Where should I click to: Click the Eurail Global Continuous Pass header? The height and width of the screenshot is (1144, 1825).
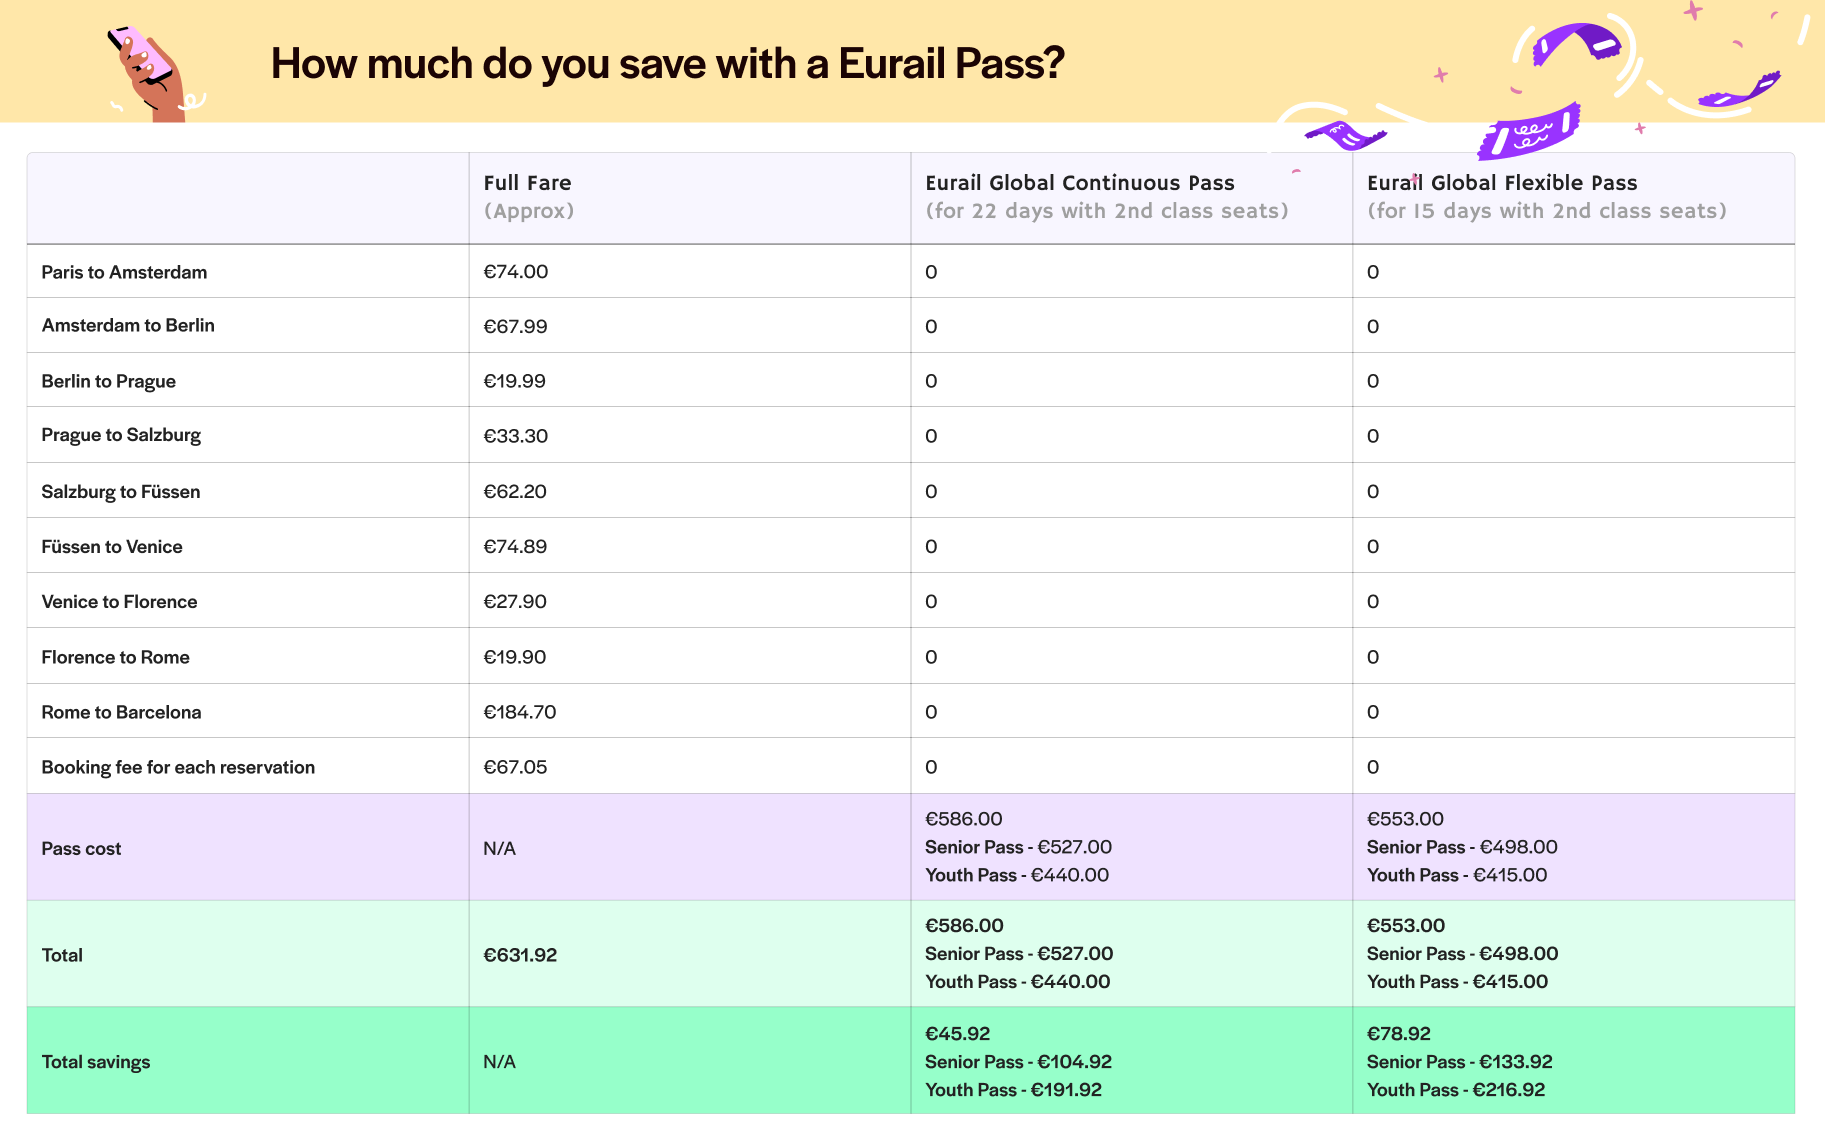tap(1080, 183)
